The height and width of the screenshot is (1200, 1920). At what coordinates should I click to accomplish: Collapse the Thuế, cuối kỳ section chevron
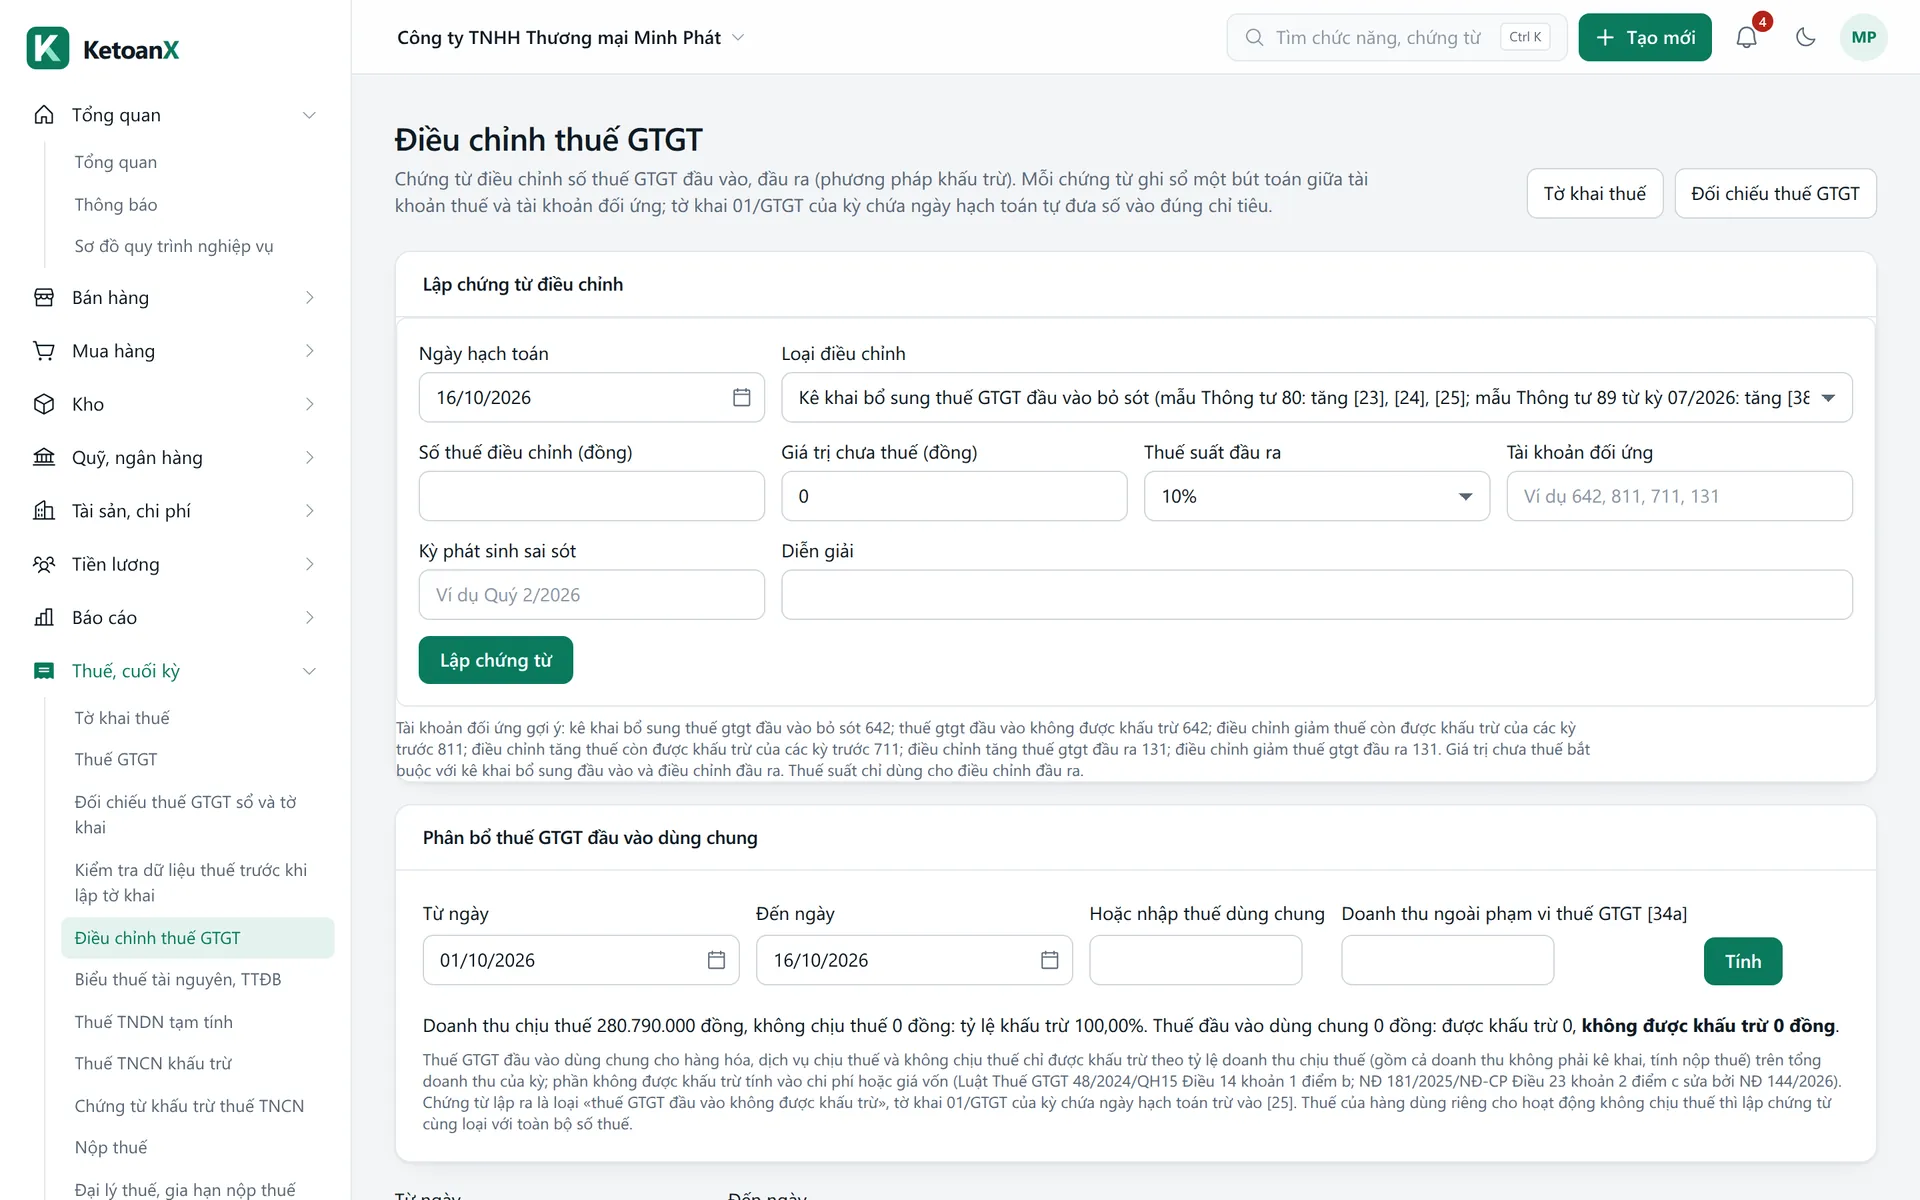pos(309,671)
